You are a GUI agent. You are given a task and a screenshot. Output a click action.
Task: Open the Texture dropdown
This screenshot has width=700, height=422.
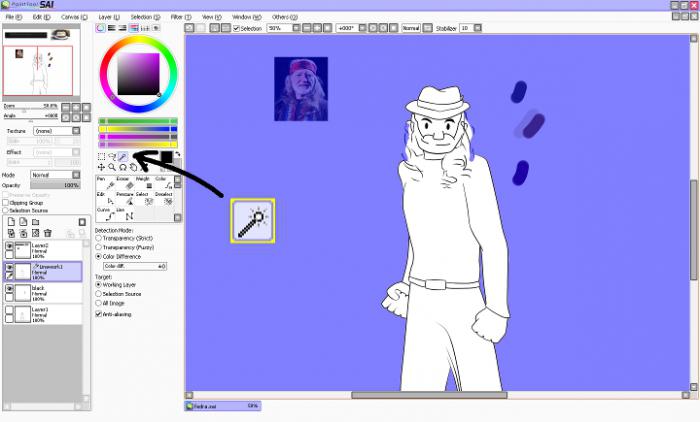tap(76, 130)
